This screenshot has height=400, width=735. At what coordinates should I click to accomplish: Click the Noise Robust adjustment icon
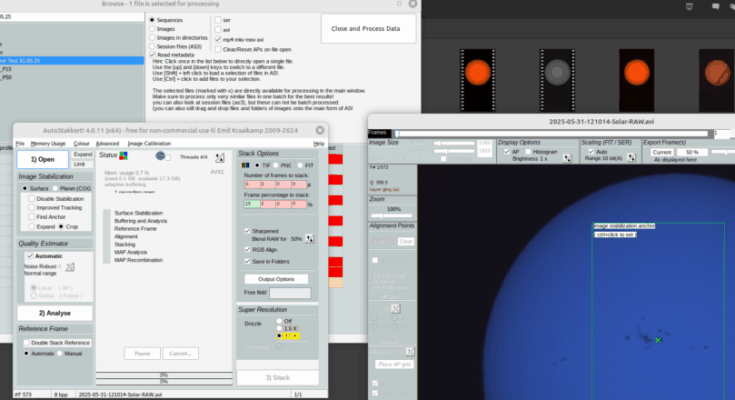(x=70, y=266)
